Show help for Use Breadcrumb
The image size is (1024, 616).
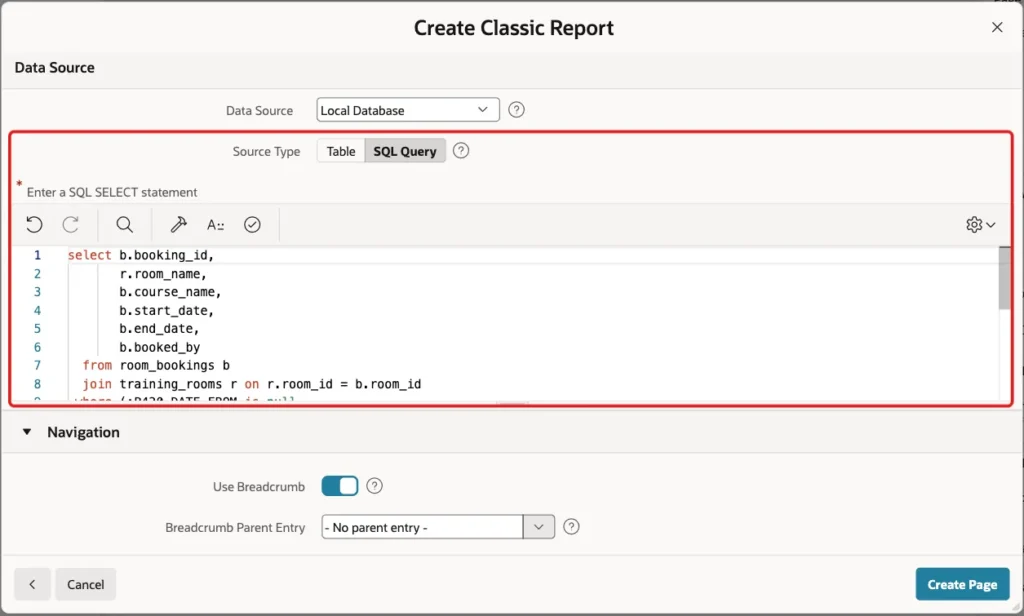374,486
